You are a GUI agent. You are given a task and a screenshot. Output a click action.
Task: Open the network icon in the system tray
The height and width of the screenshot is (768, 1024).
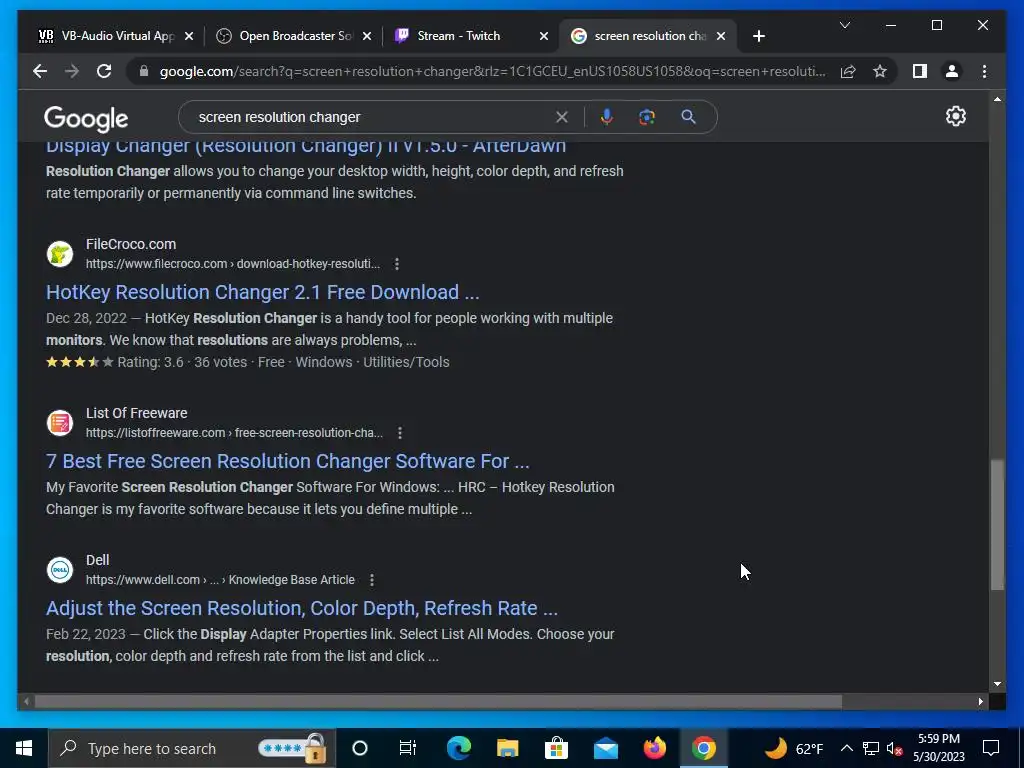pos(871,748)
